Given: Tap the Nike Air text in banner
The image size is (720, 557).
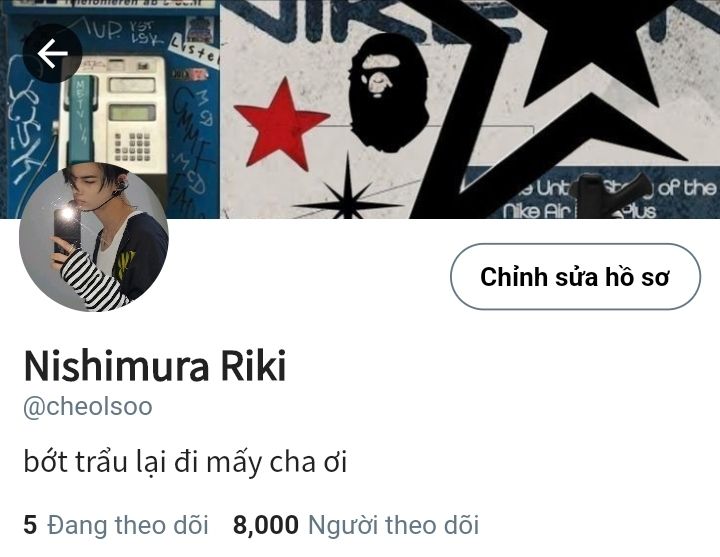Looking at the screenshot, I should 536,211.
